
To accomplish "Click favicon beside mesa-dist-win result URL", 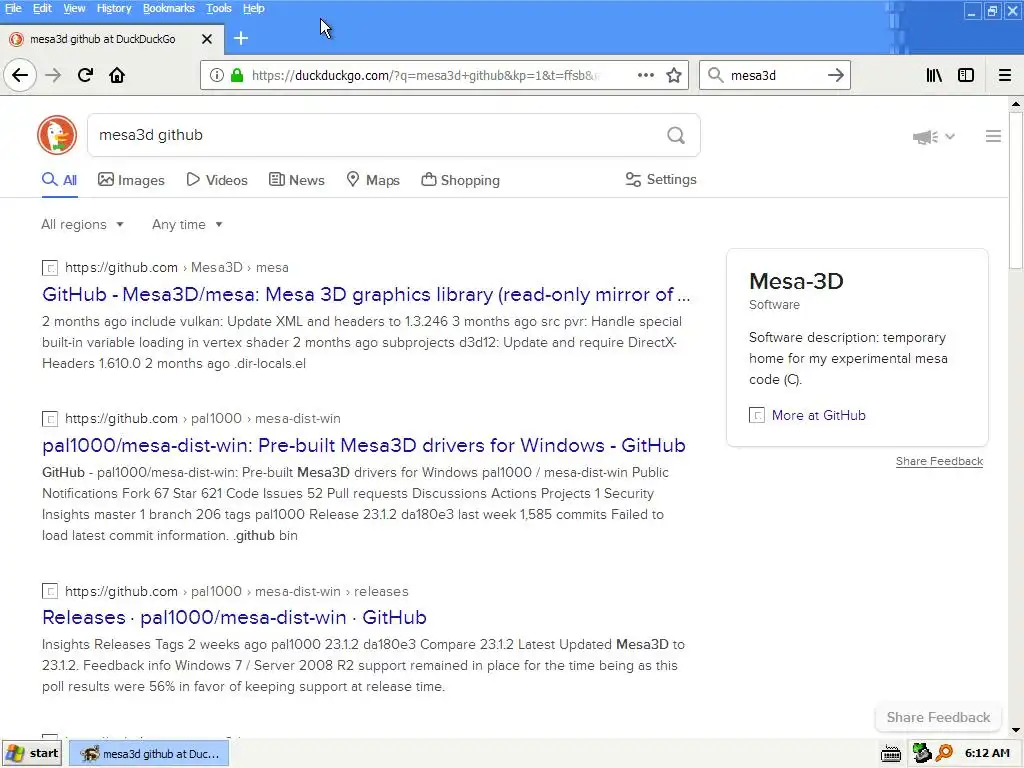I will (x=50, y=419).
